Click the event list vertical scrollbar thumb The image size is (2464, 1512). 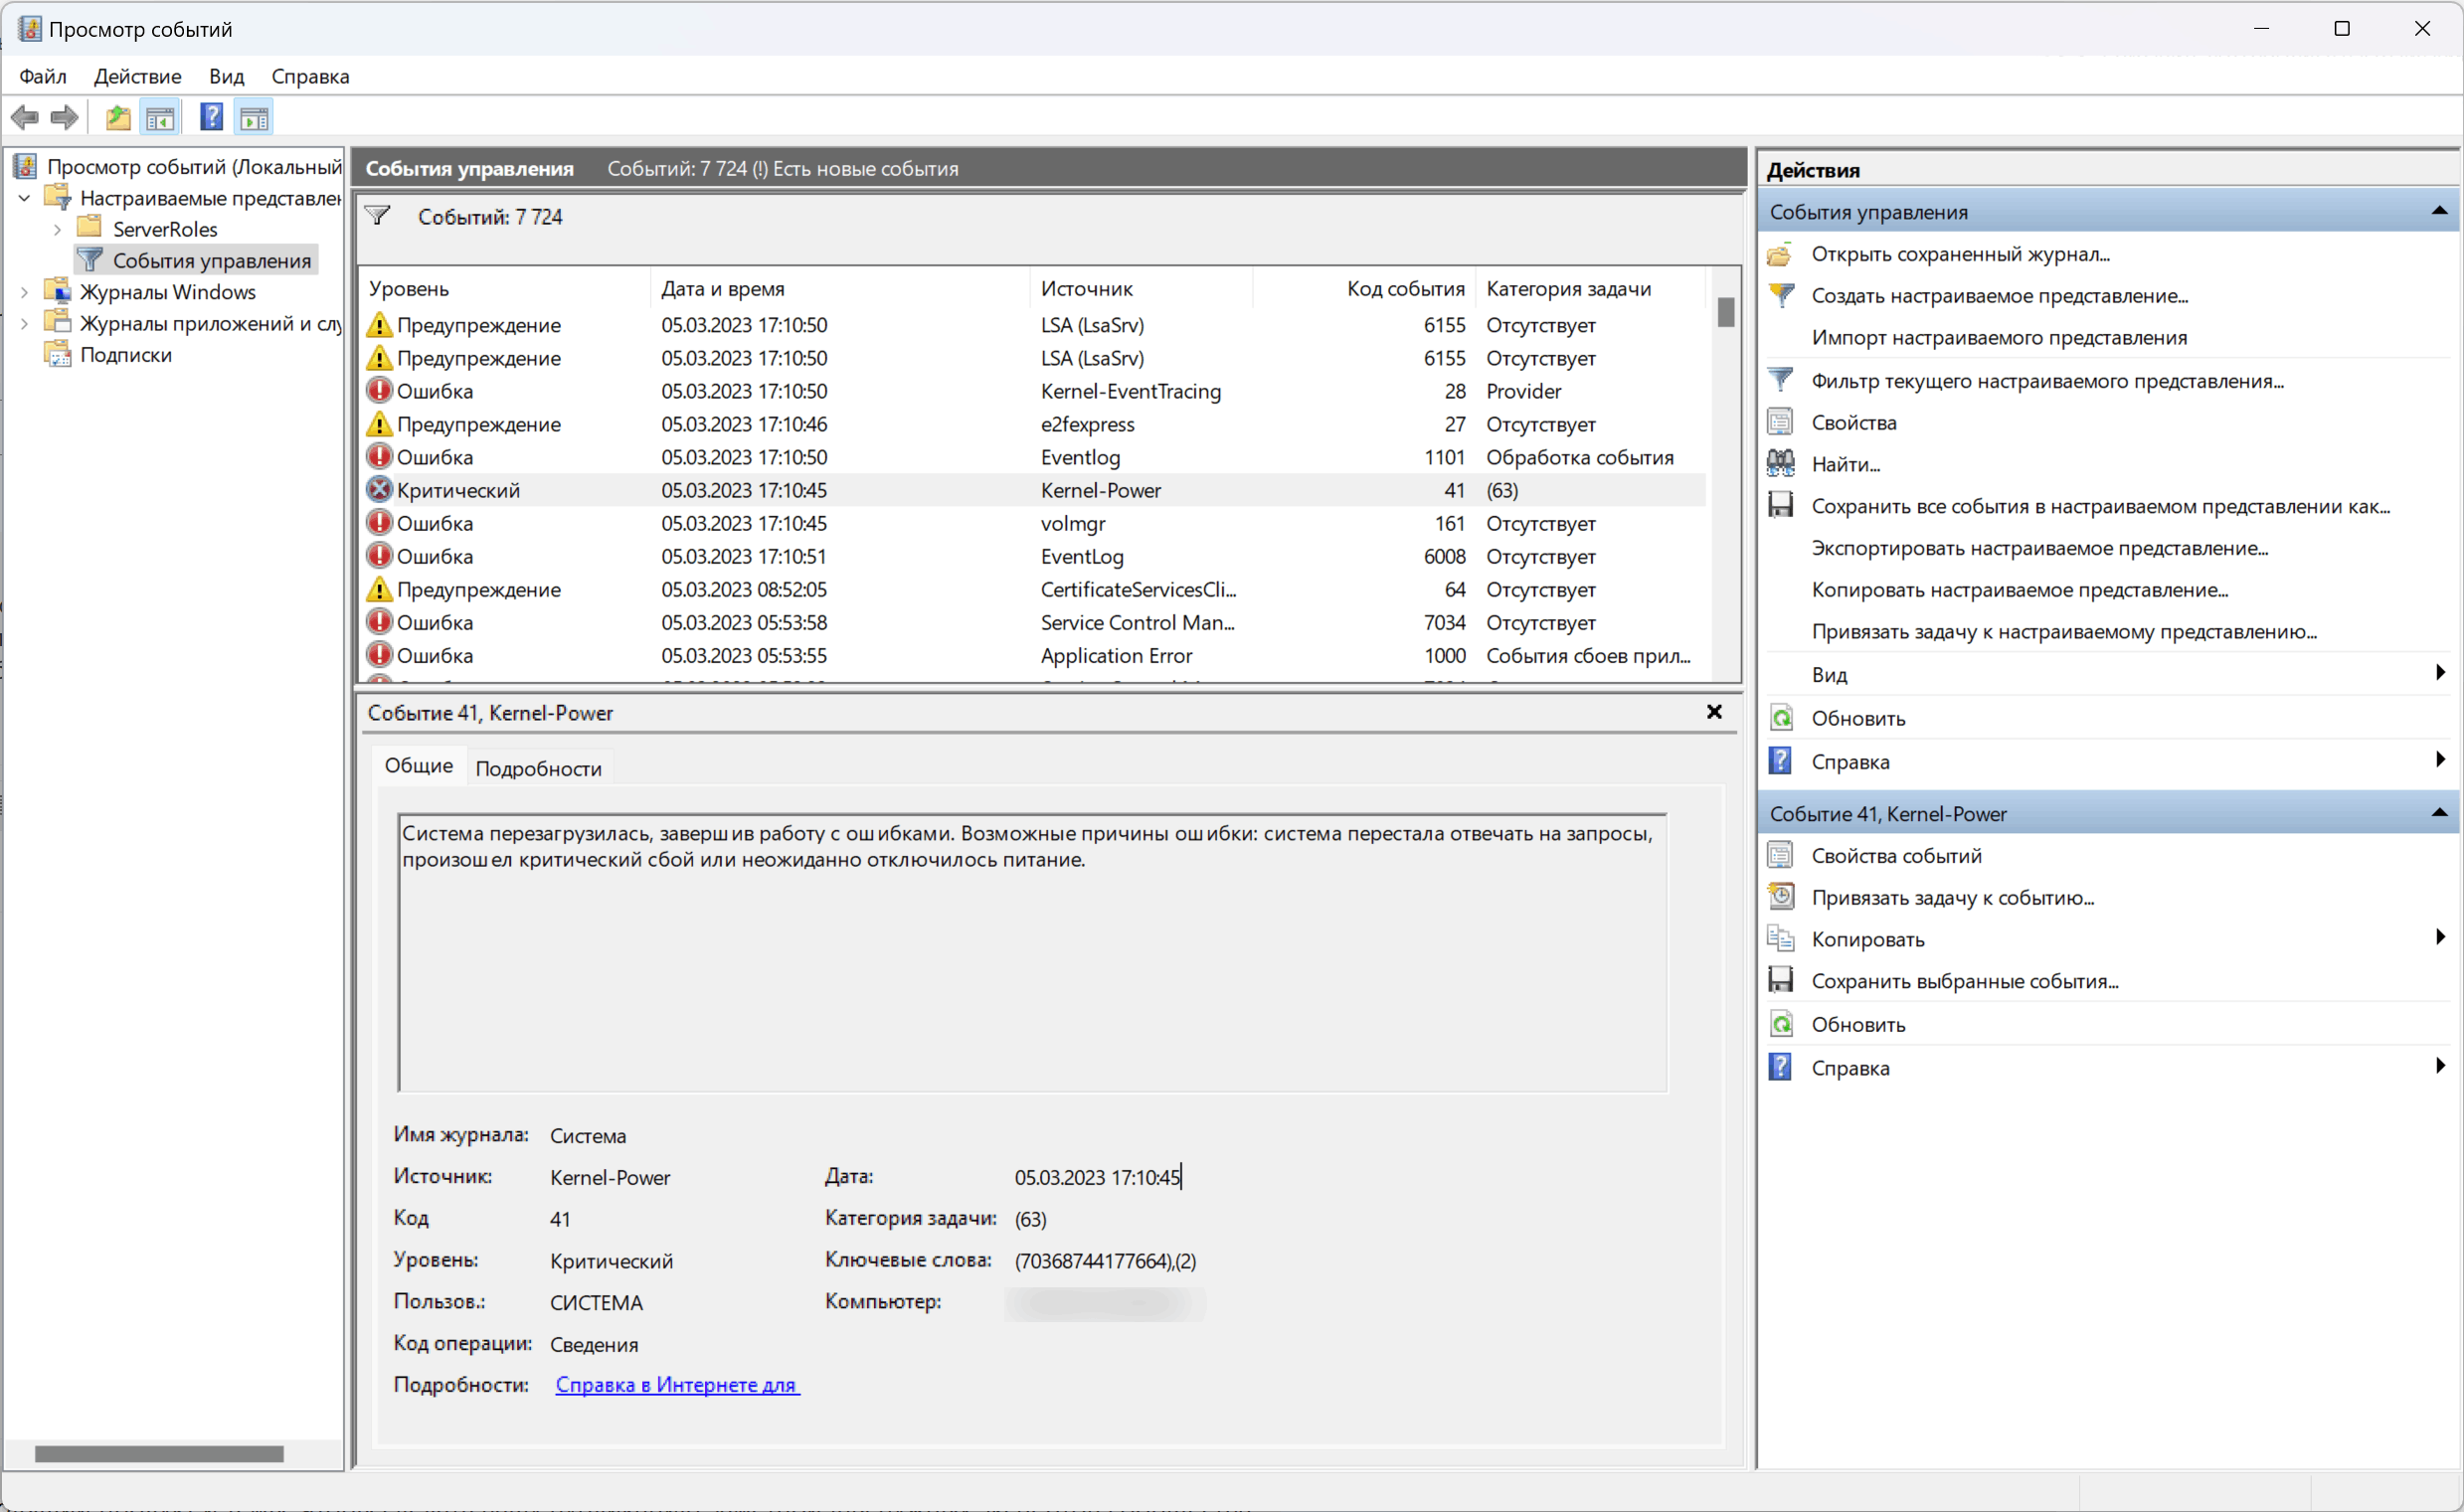(1726, 313)
